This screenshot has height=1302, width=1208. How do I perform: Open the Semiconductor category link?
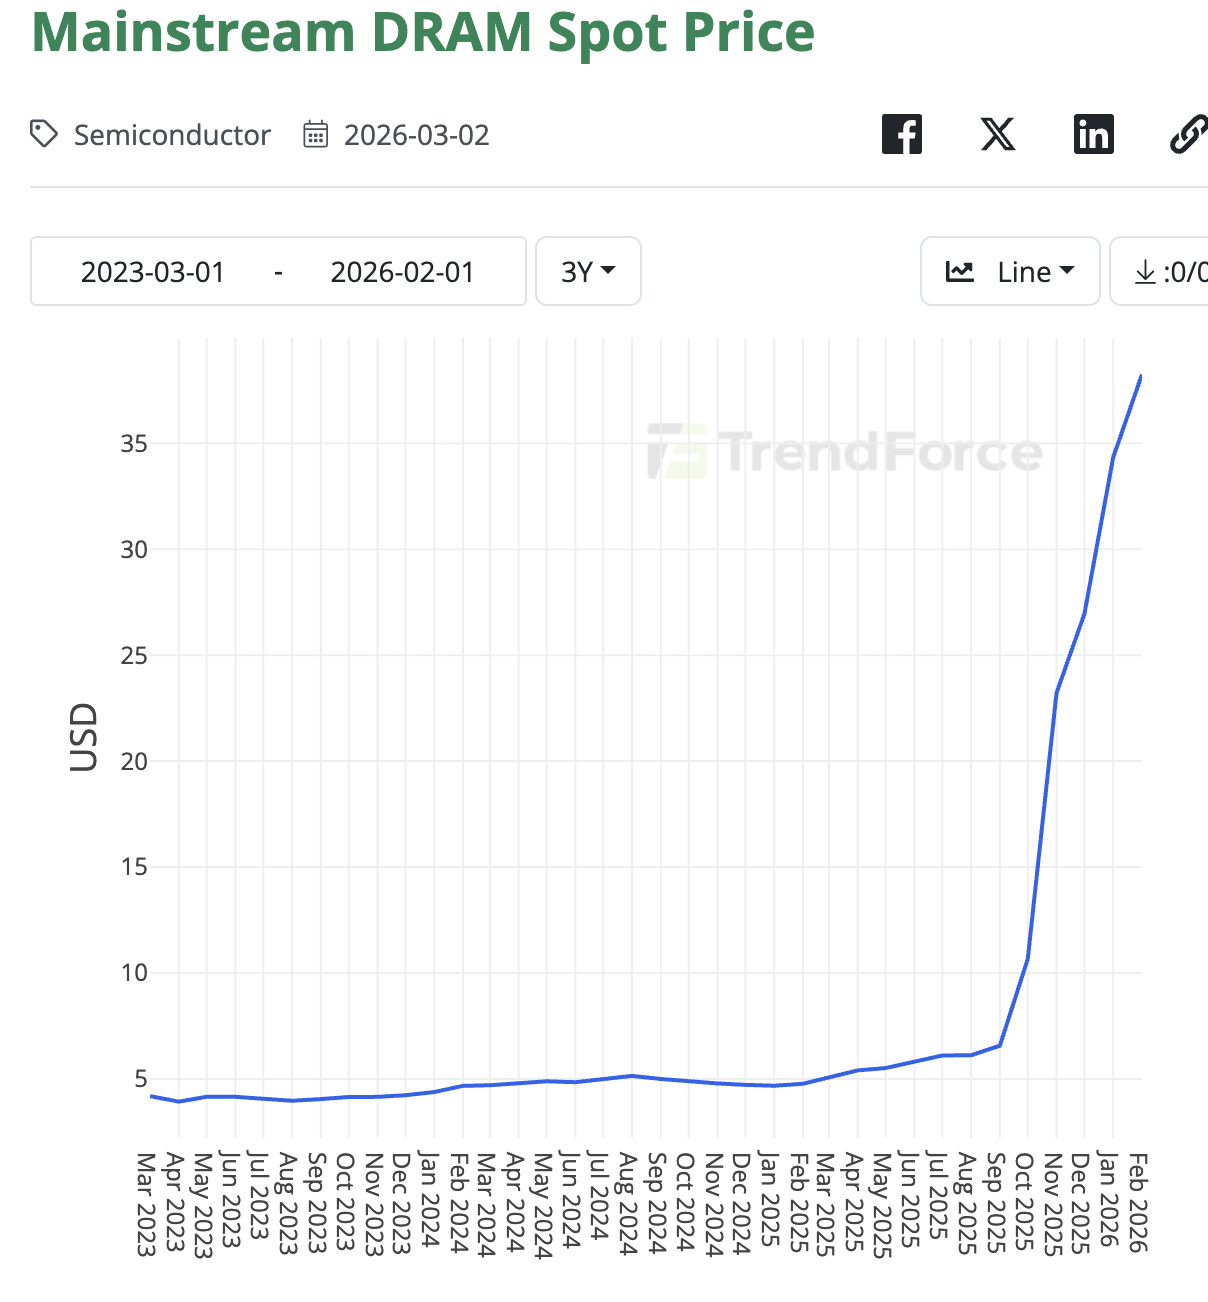point(172,135)
